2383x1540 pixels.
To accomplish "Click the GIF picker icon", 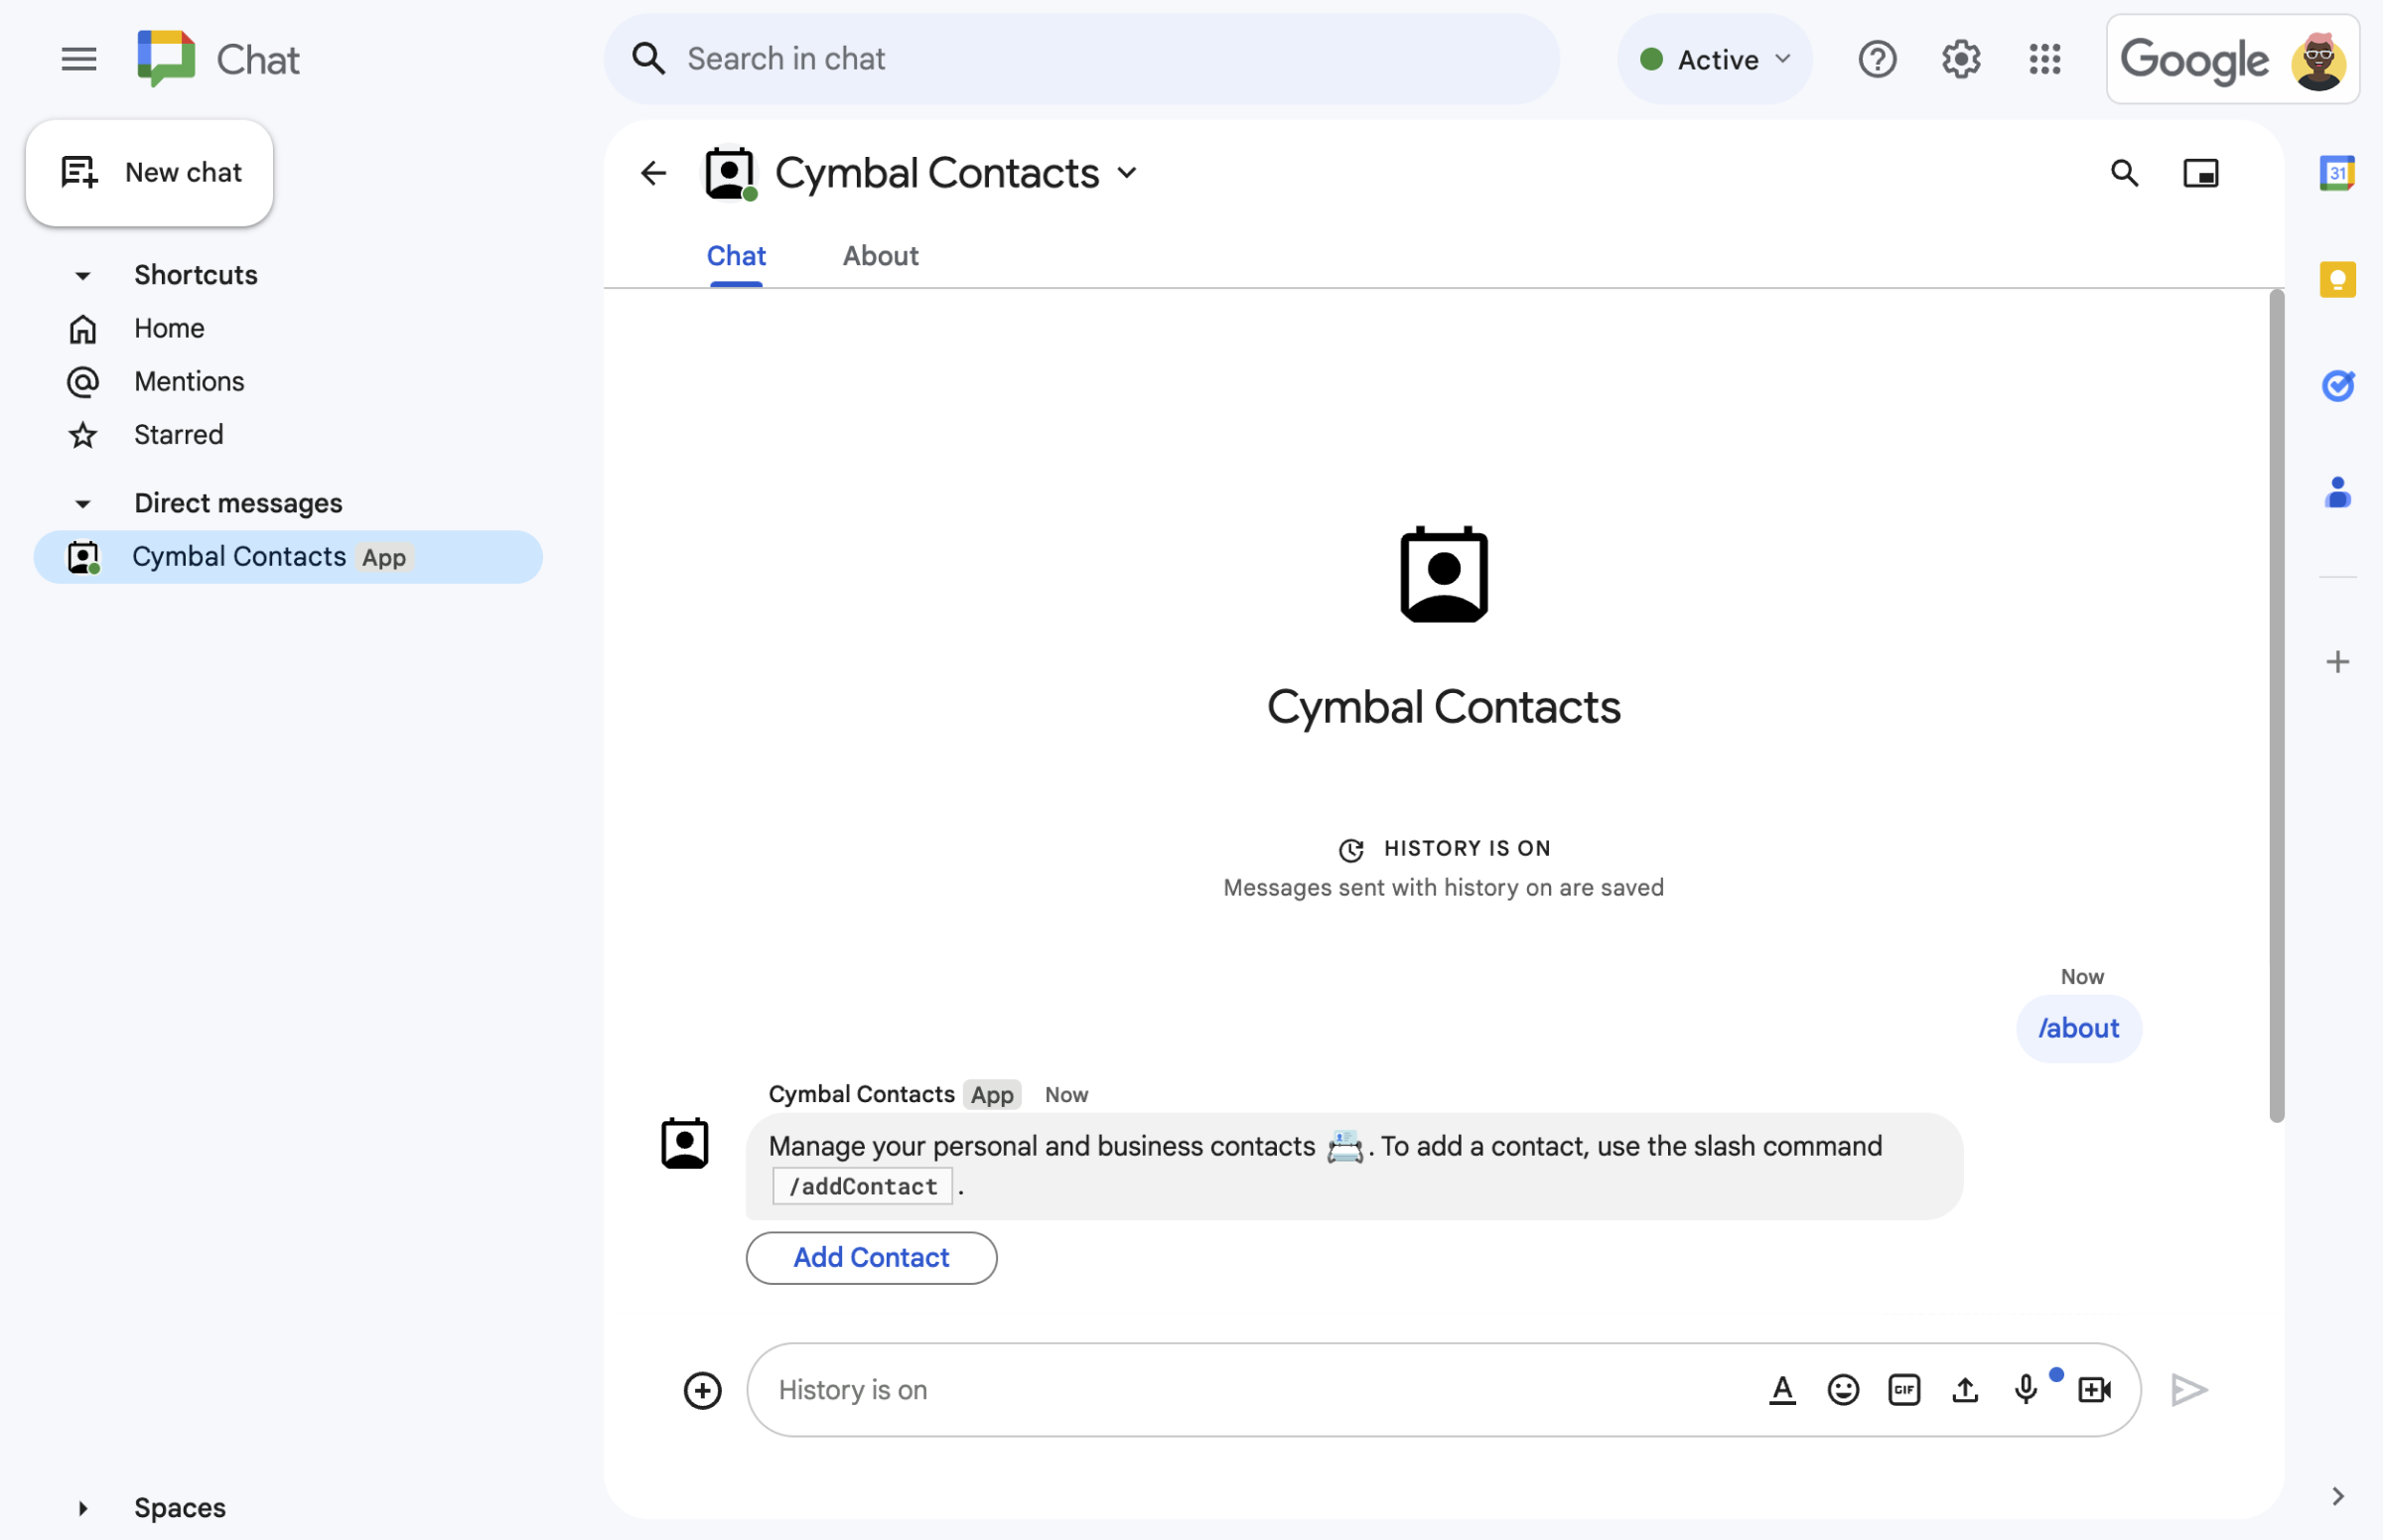I will [1901, 1389].
